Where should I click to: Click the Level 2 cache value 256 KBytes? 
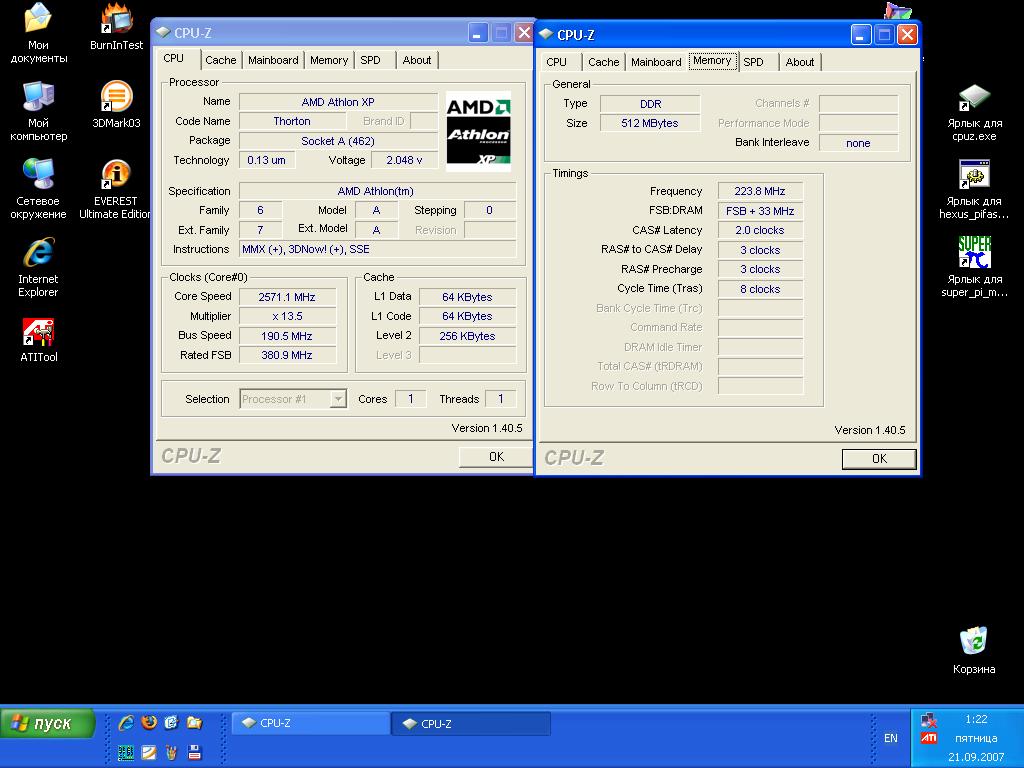[468, 336]
